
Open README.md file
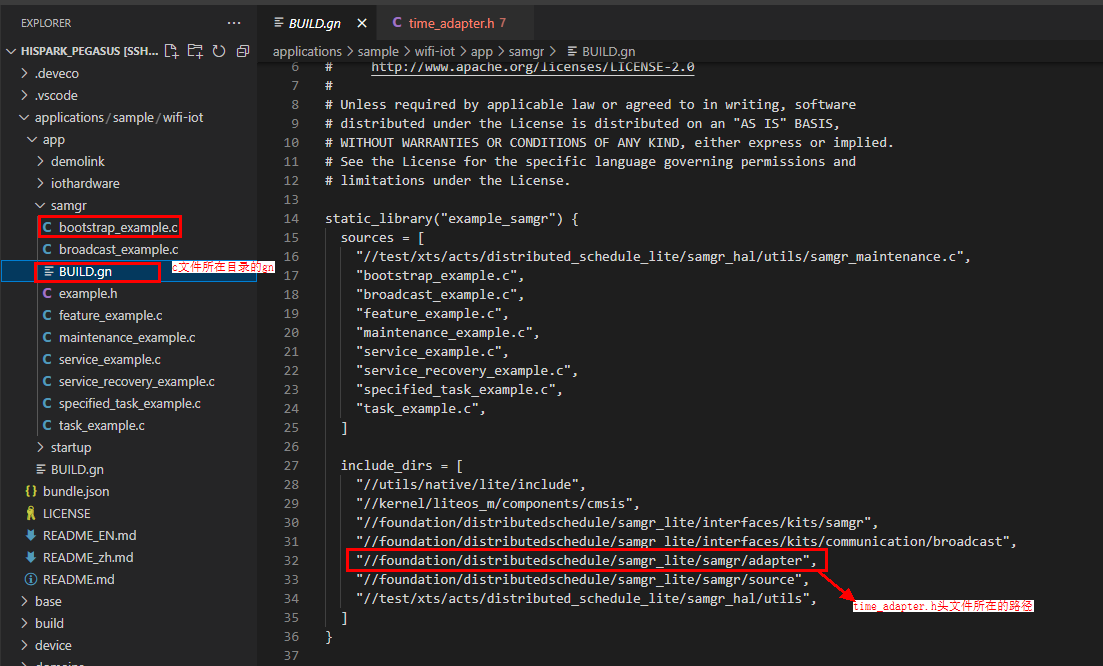pyautogui.click(x=78, y=579)
